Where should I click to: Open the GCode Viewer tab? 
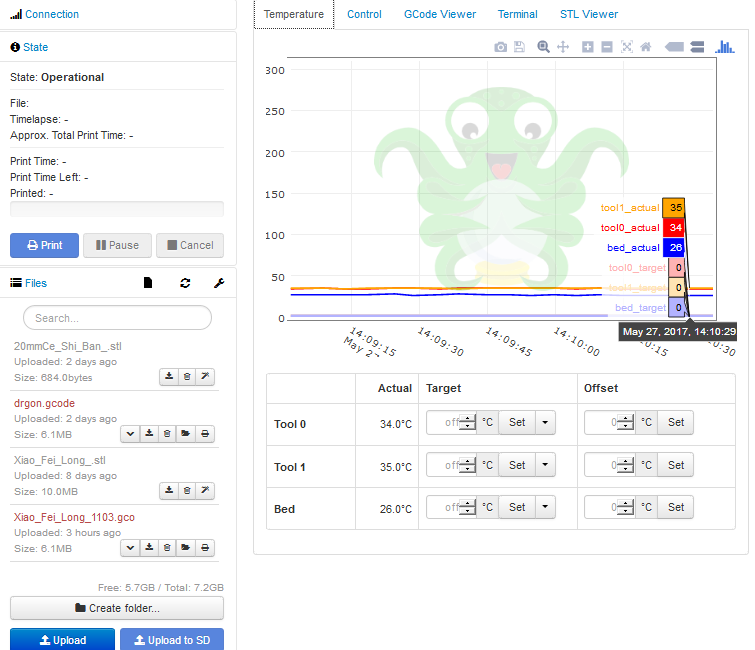pyautogui.click(x=440, y=14)
